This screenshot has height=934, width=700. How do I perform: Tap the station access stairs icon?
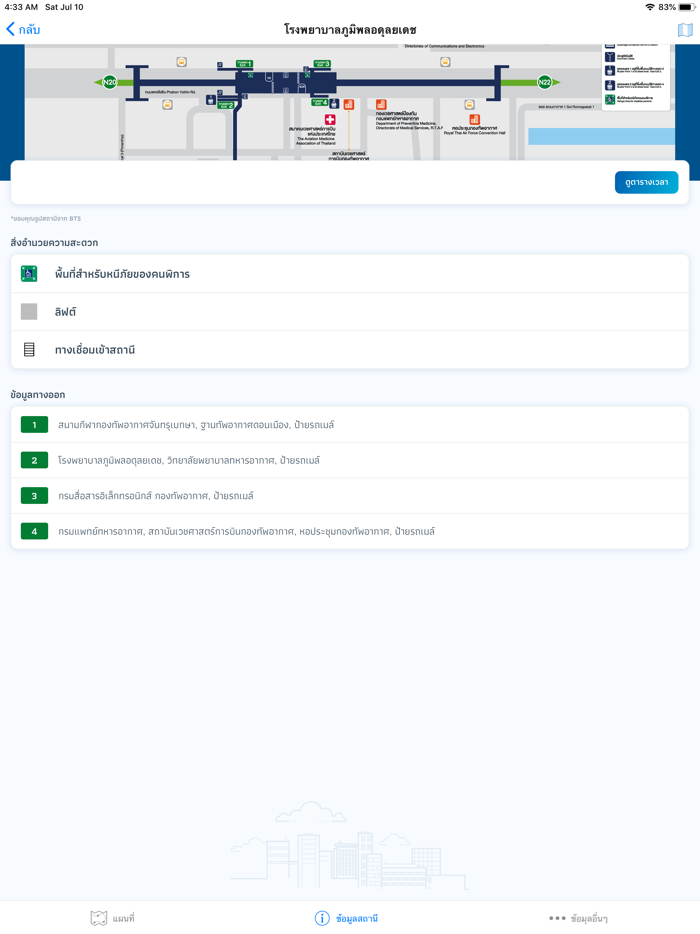tap(29, 350)
